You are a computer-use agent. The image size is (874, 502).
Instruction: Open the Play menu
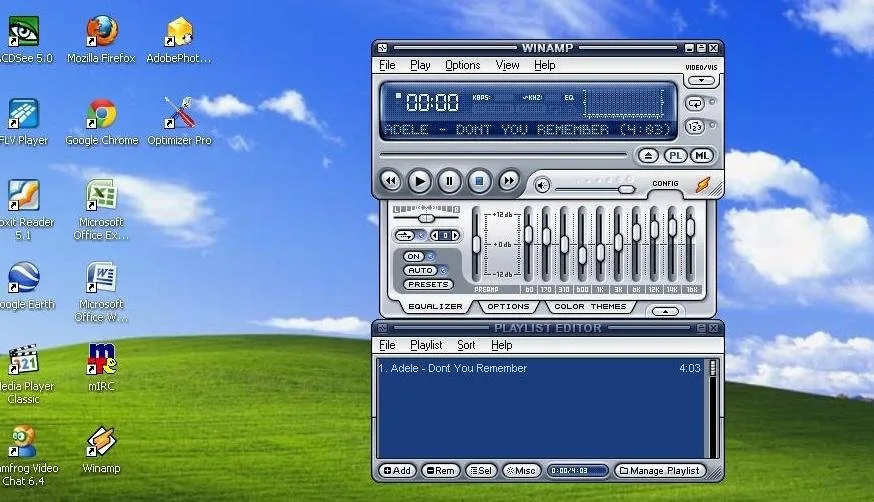point(420,65)
